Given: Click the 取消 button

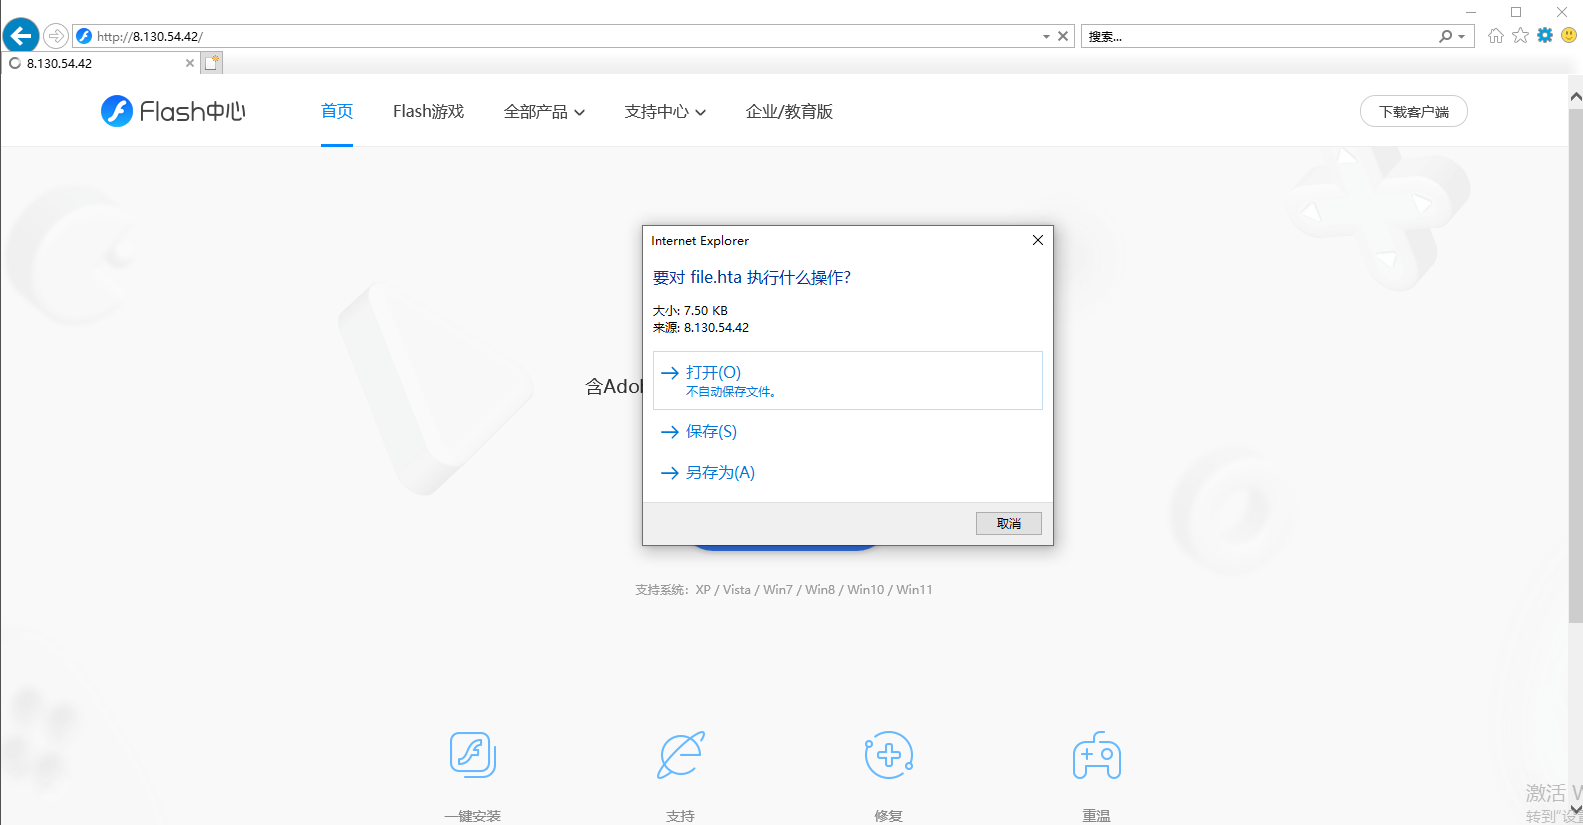Looking at the screenshot, I should [1008, 523].
